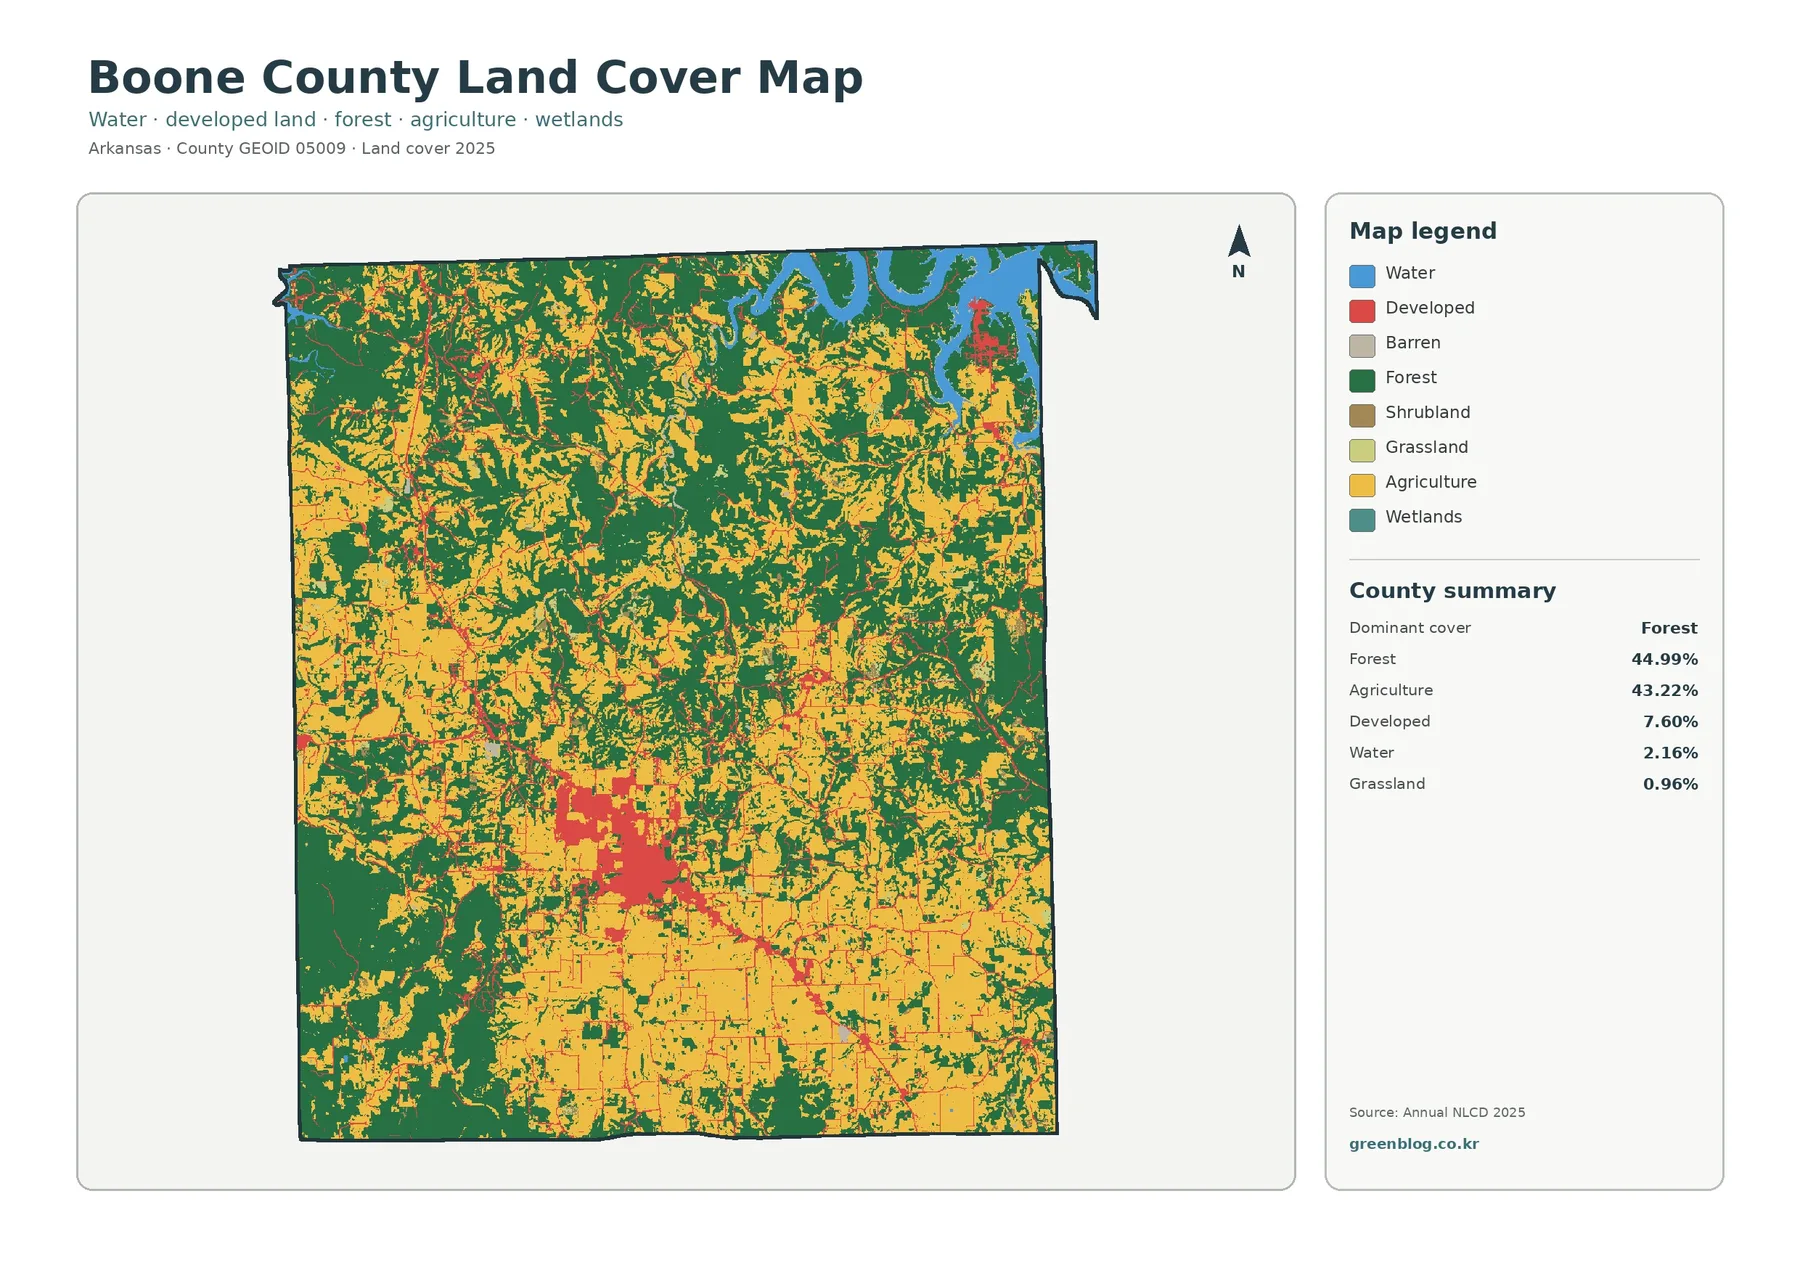Click the 'Barren' legend label
Screen dimensions: 1800x1273
coord(1413,343)
